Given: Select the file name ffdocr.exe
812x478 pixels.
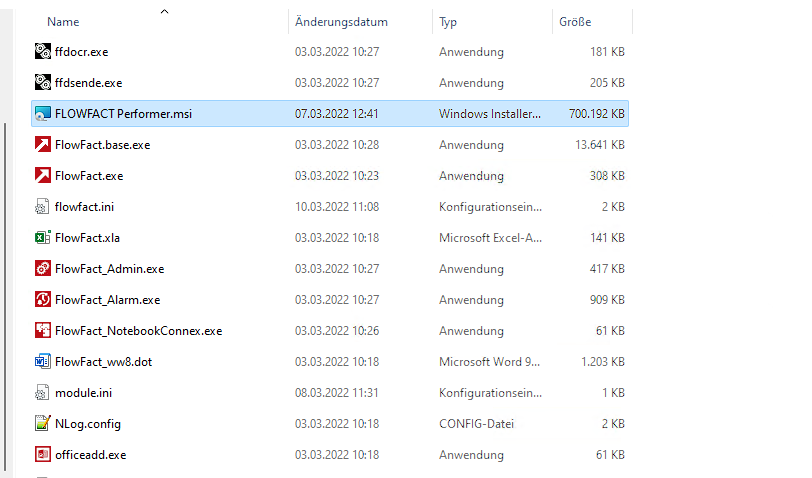Looking at the screenshot, I should 81,52.
